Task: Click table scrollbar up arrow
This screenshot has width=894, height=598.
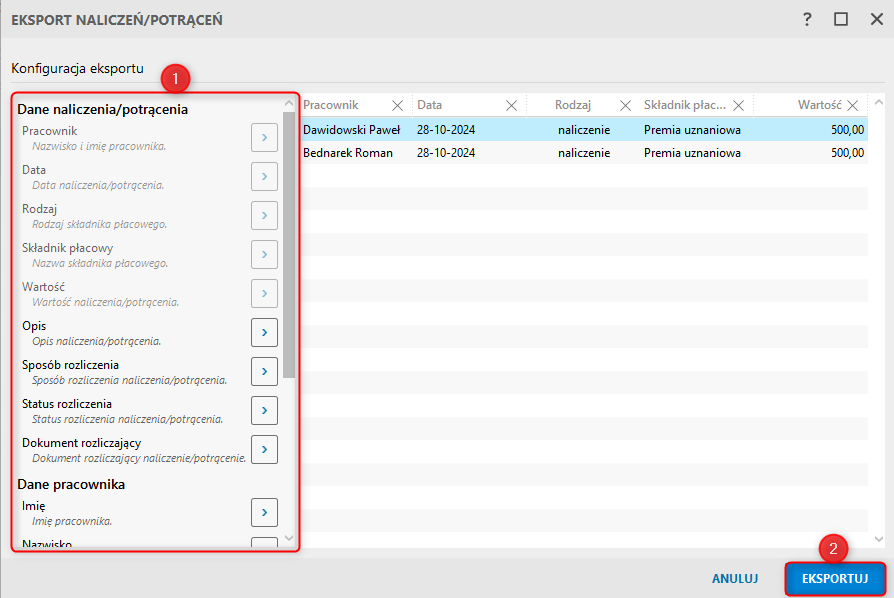Action: coord(879,103)
